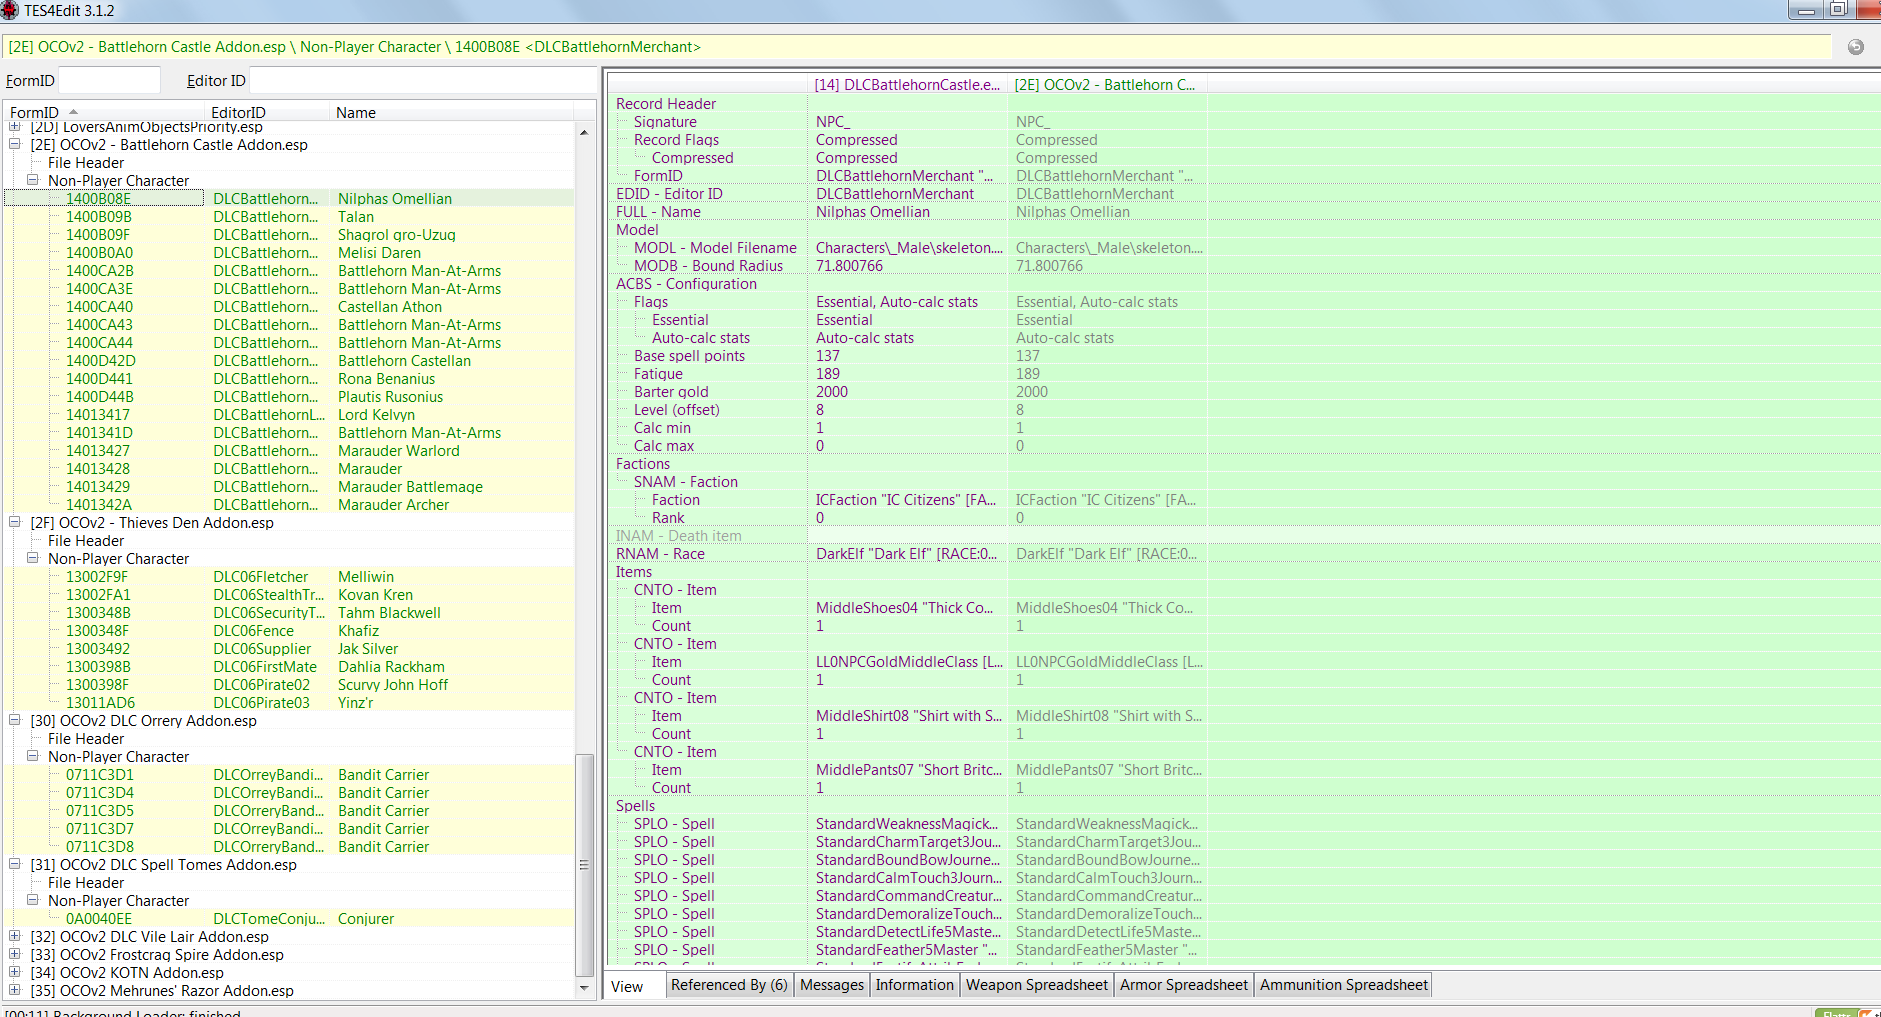The height and width of the screenshot is (1017, 1881).
Task: Click the 'INAM - Death item' row label
Action: (678, 536)
